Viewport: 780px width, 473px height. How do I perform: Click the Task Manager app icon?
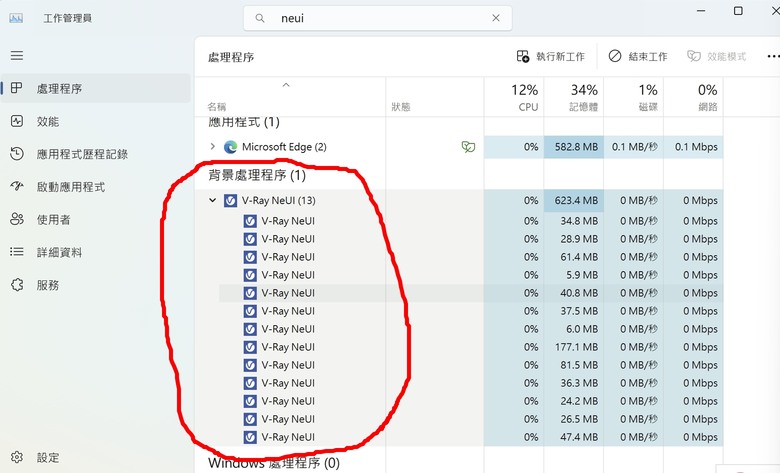[x=16, y=18]
